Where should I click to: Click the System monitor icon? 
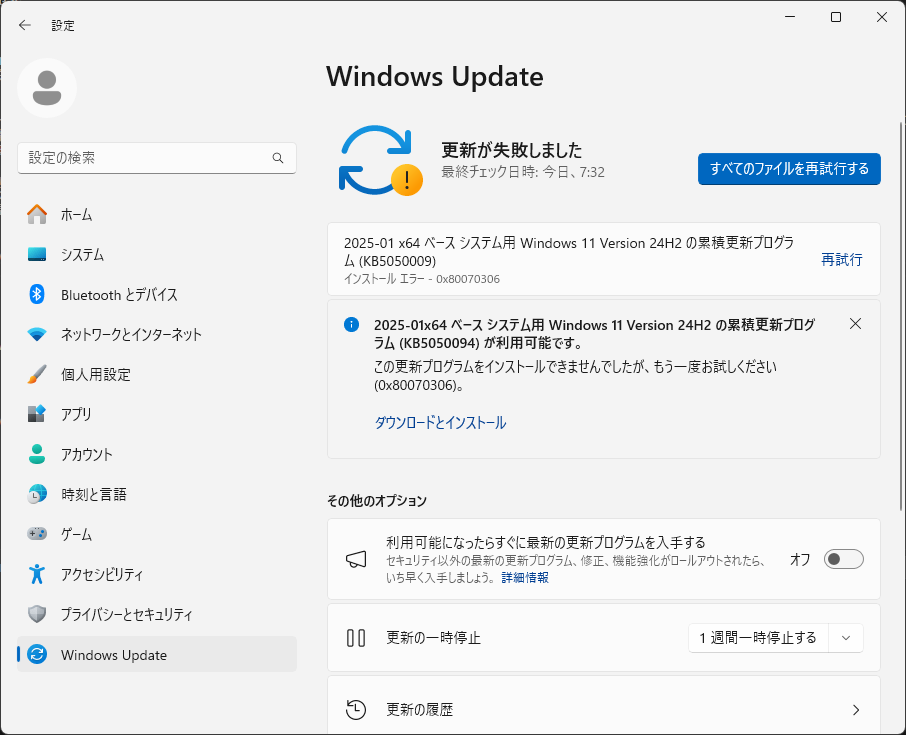click(x=37, y=254)
